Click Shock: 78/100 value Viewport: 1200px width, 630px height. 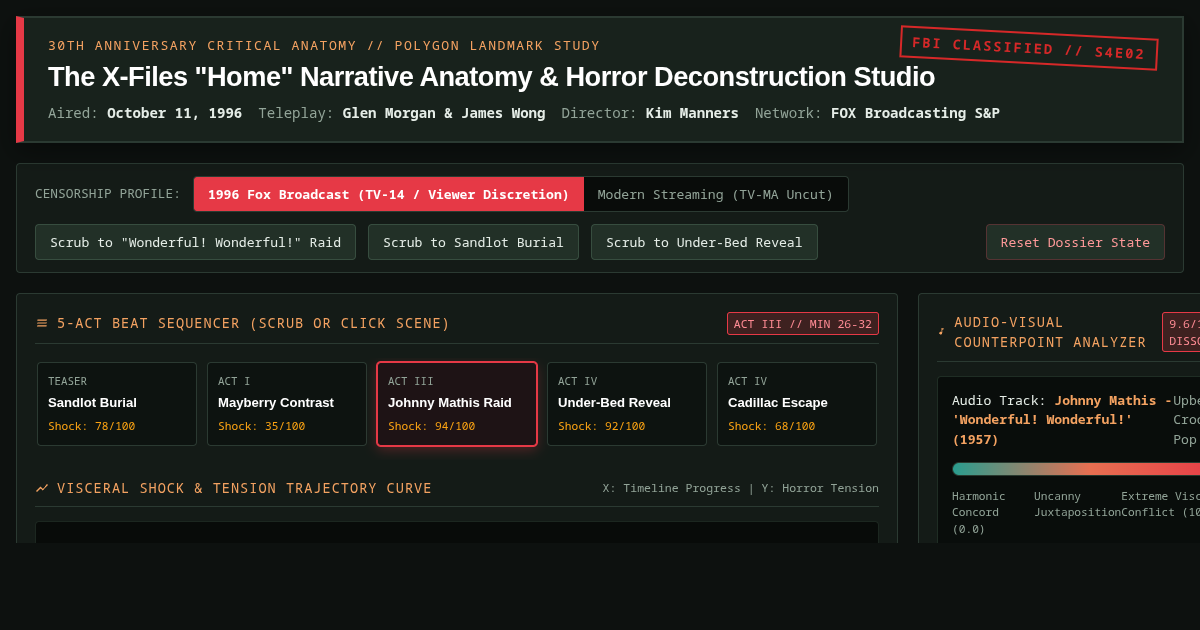coord(91,426)
